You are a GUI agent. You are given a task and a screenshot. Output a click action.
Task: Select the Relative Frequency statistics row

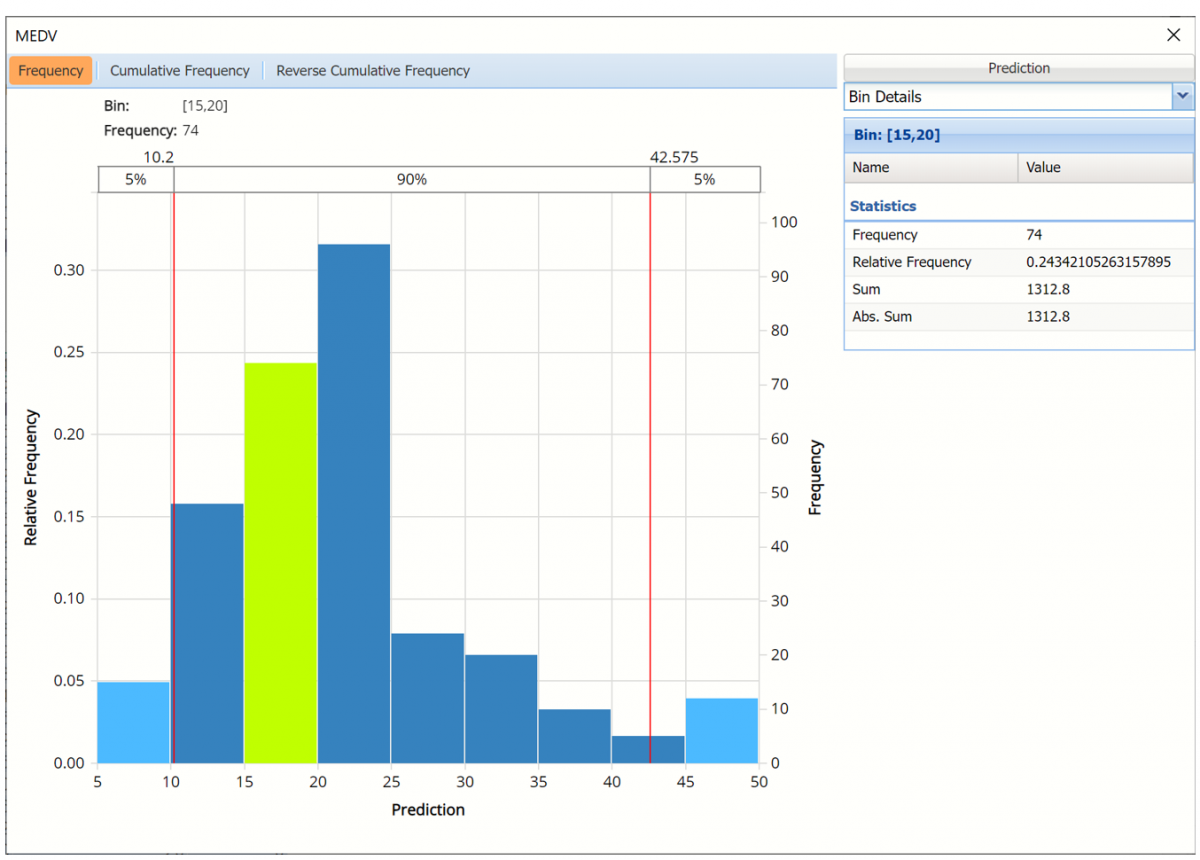tap(911, 262)
